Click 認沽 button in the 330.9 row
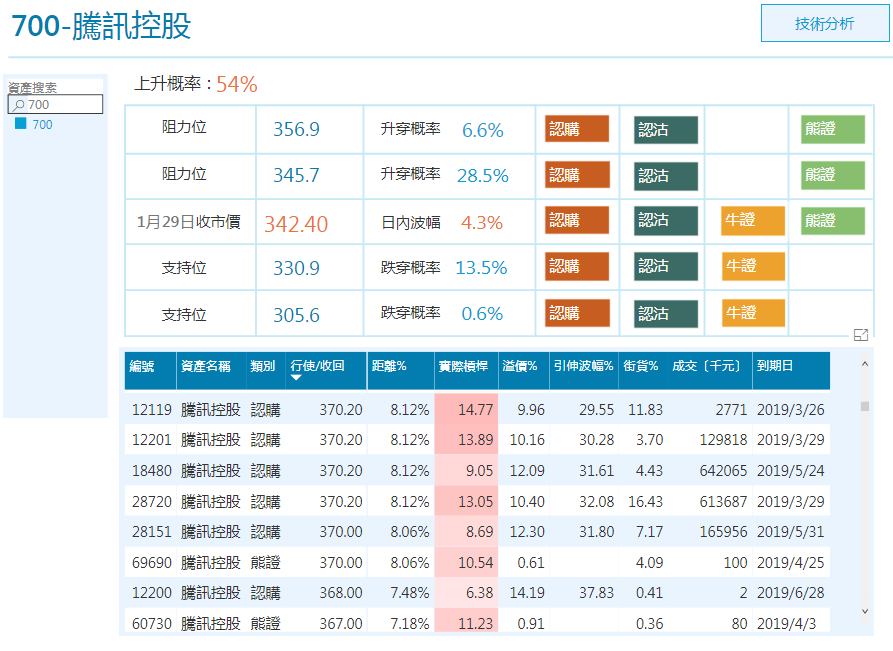This screenshot has width=893, height=651. pos(666,267)
